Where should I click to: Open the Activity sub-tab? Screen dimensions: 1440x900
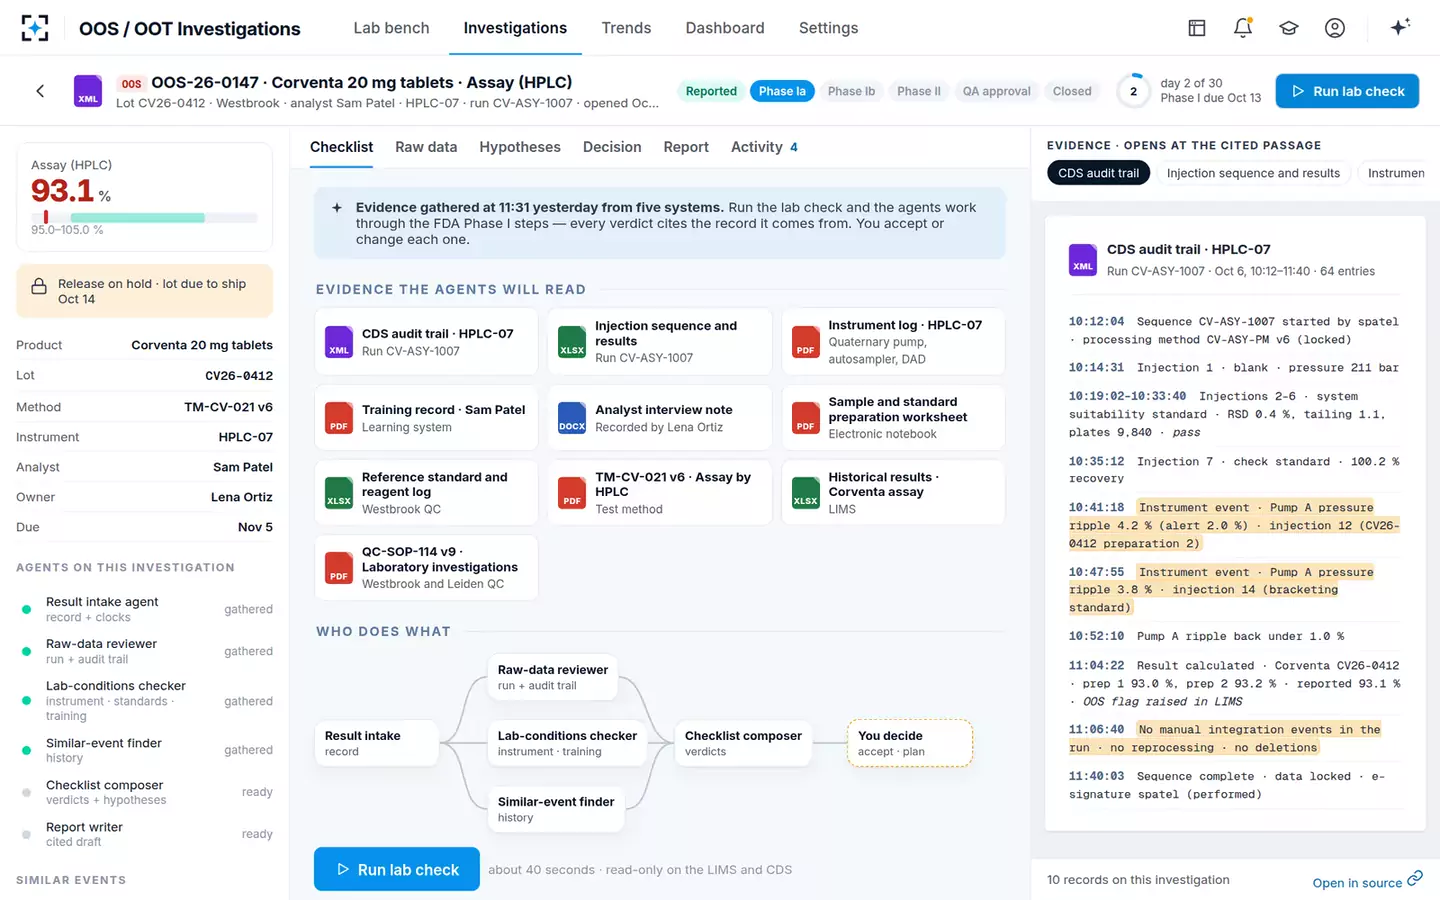pos(764,147)
